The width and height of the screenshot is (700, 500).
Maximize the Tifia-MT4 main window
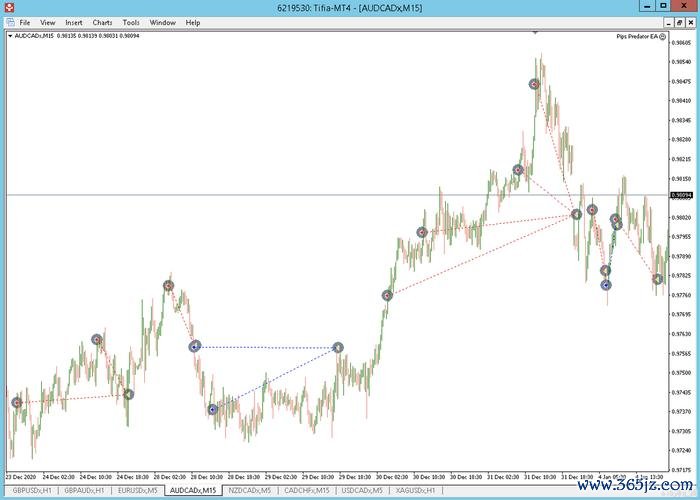[x=663, y=6]
